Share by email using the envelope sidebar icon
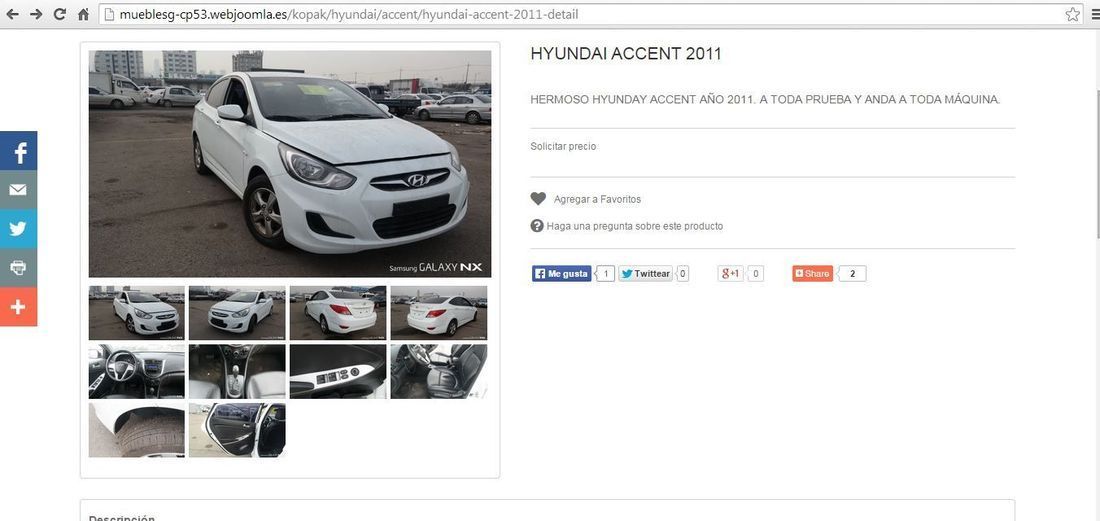Screen dimensions: 1100x521 coord(18,190)
